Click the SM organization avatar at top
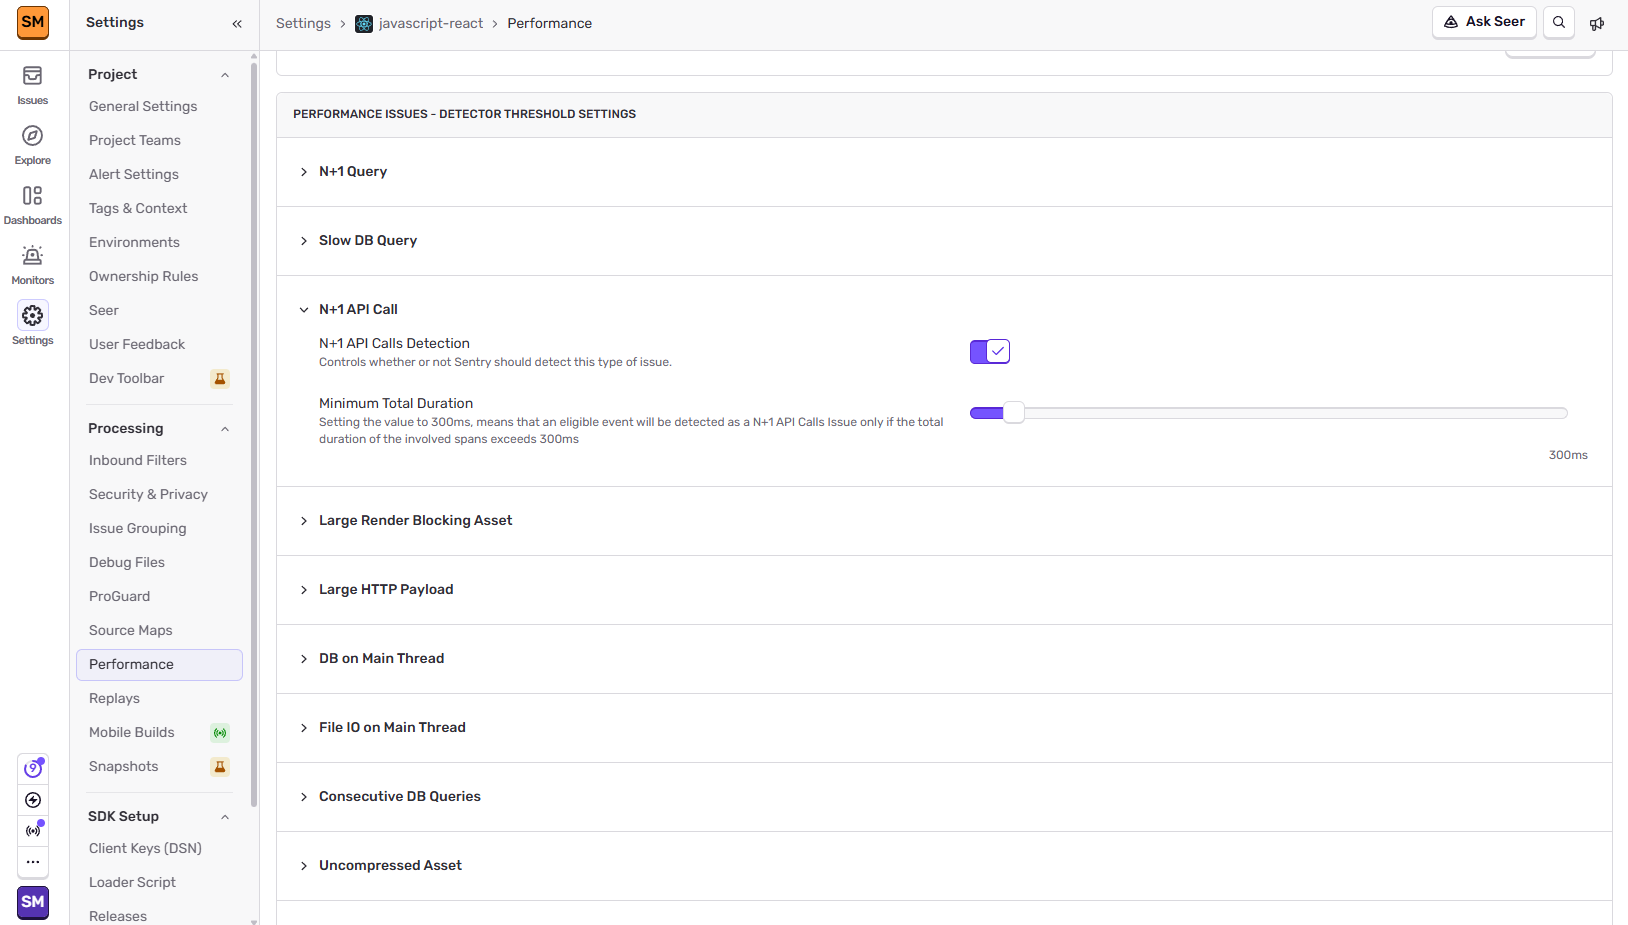Viewport: 1628px width, 925px height. tap(33, 22)
